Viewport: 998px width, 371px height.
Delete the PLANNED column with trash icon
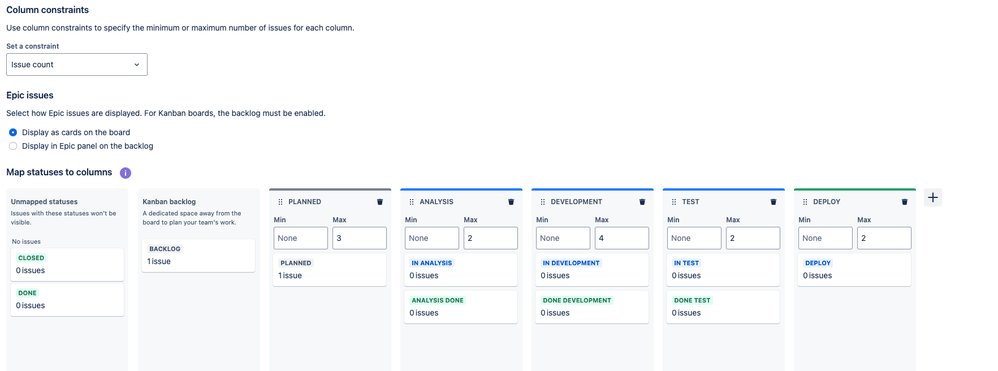[380, 202]
